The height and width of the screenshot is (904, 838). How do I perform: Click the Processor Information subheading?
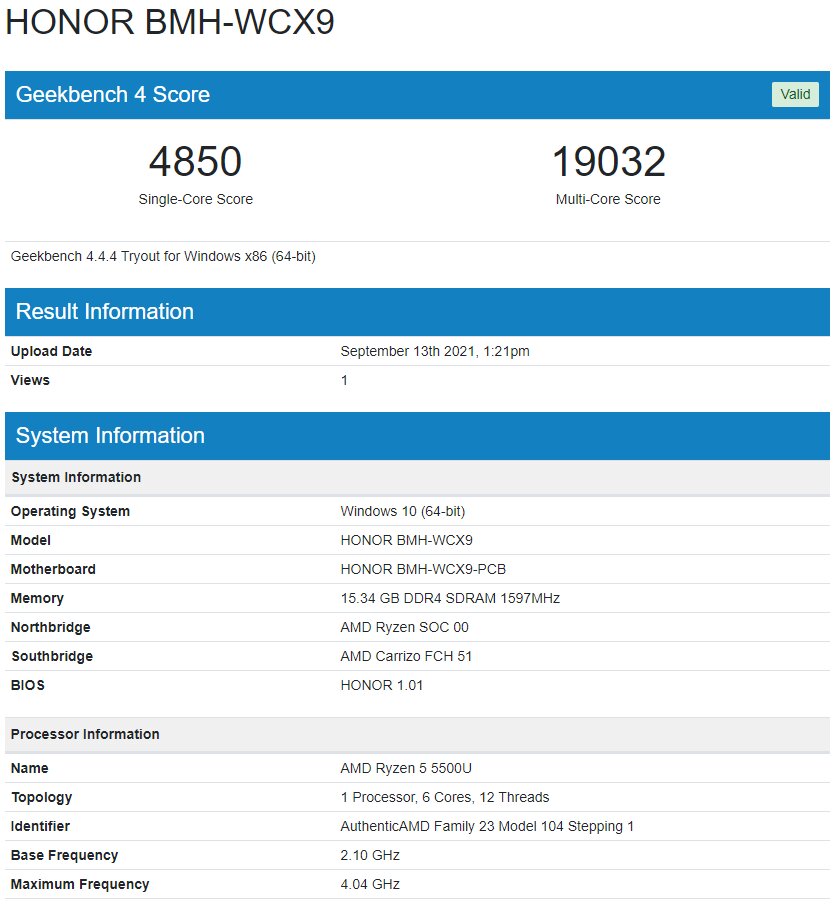point(417,734)
